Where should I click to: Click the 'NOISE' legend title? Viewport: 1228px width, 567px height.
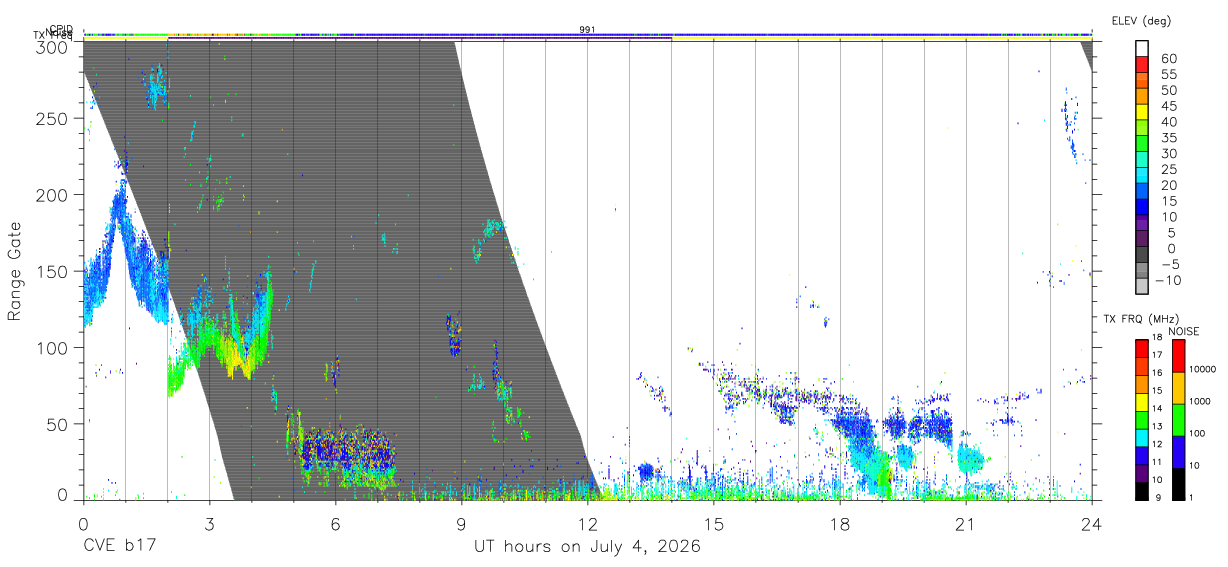1183,331
